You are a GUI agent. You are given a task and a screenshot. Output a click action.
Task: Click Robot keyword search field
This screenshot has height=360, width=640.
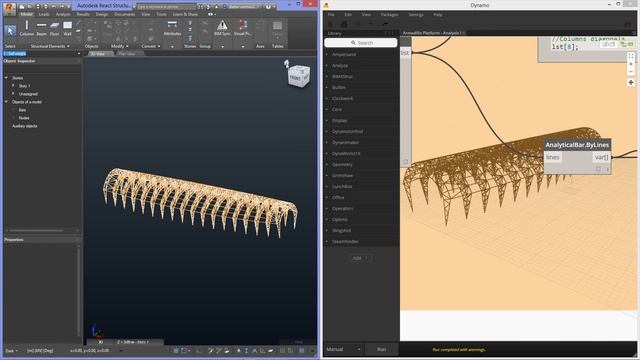point(166,7)
